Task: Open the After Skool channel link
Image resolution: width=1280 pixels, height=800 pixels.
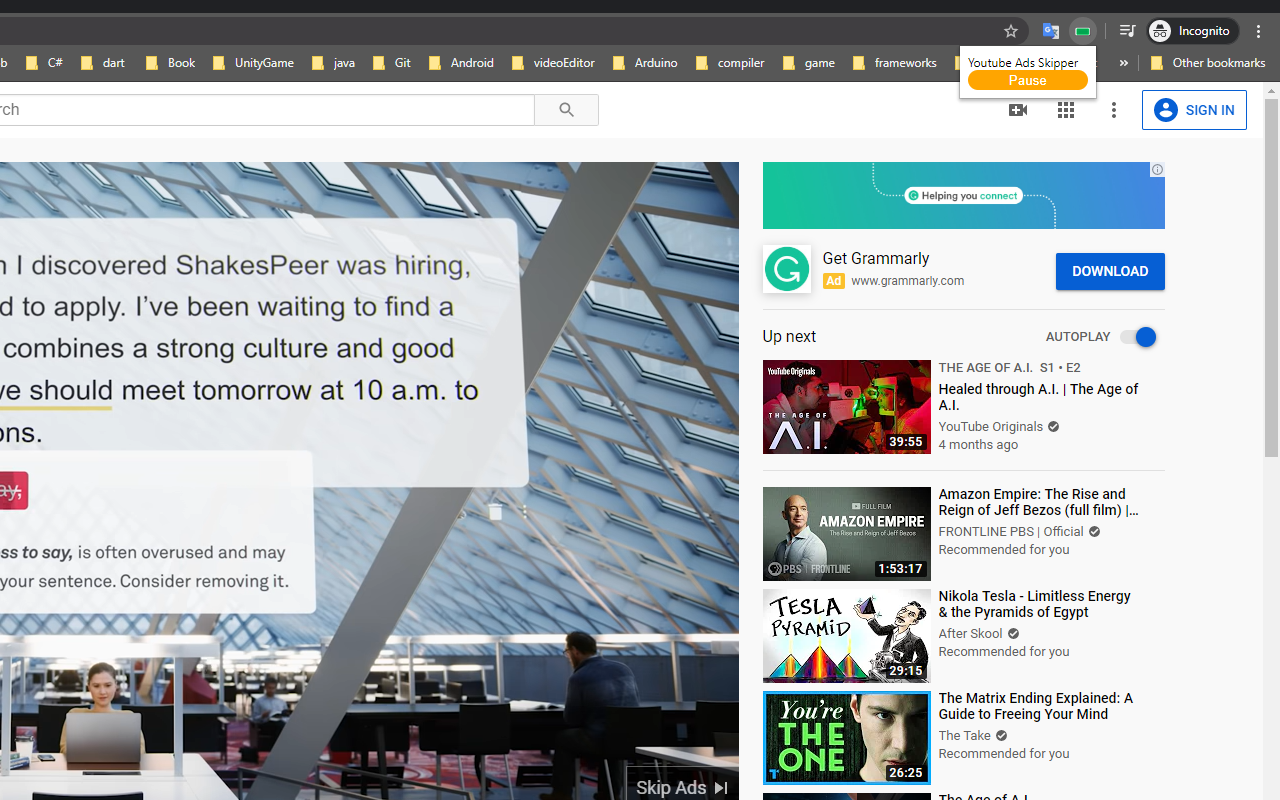Action: [970, 634]
